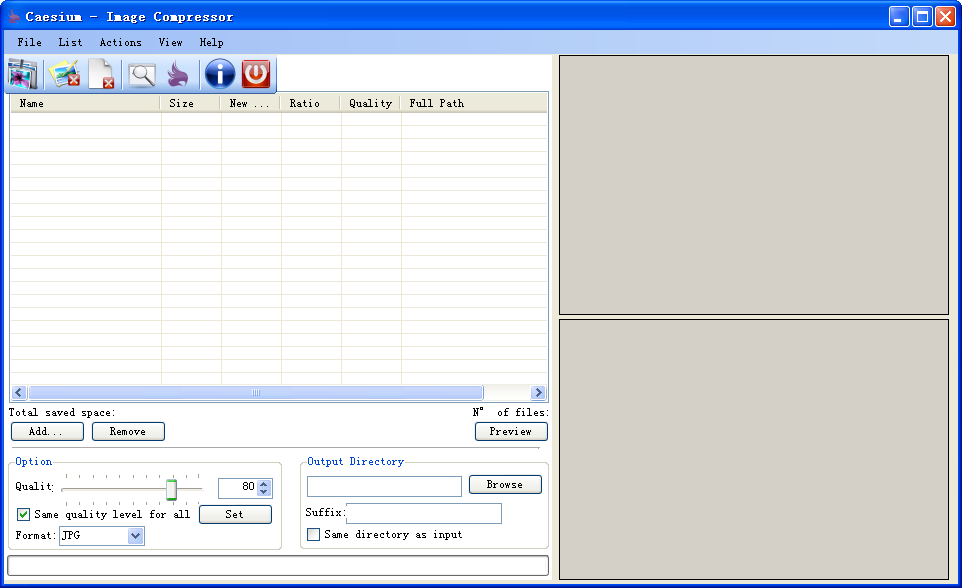This screenshot has height=588, width=962.
Task: Click the purple Caesium compress icon
Action: pyautogui.click(x=179, y=75)
